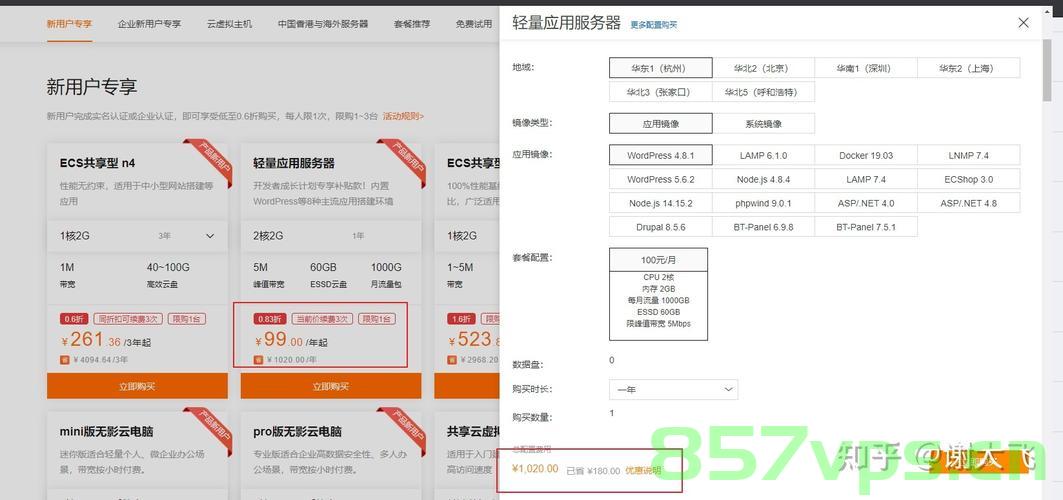Pick Docker 19.03 application image
The height and width of the screenshot is (500, 1063).
(866, 155)
